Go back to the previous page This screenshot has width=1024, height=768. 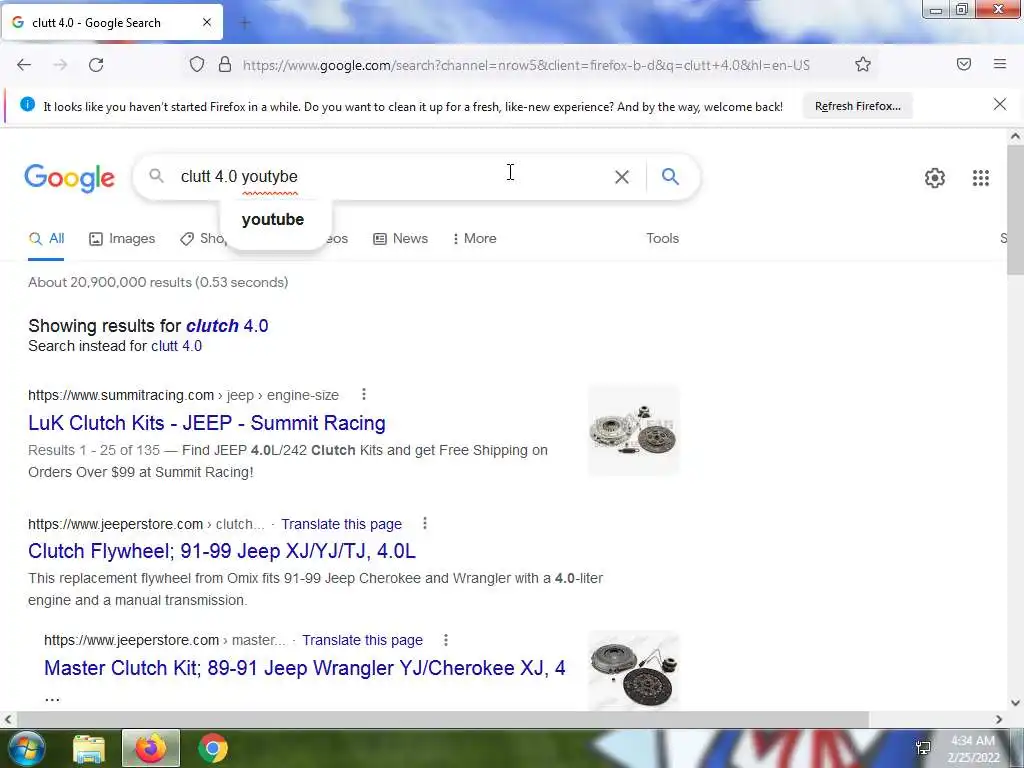coord(24,65)
